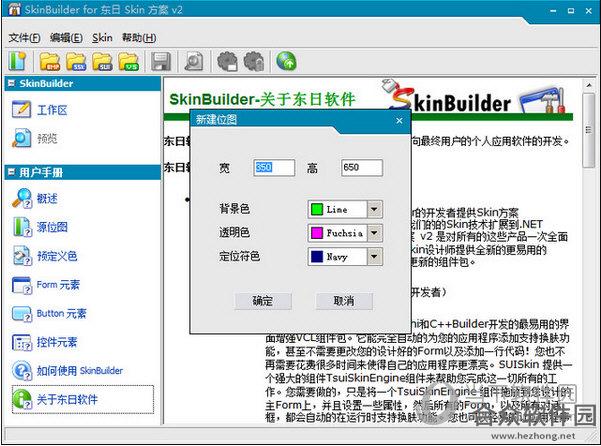Open the 文件(F) menu

(24, 38)
